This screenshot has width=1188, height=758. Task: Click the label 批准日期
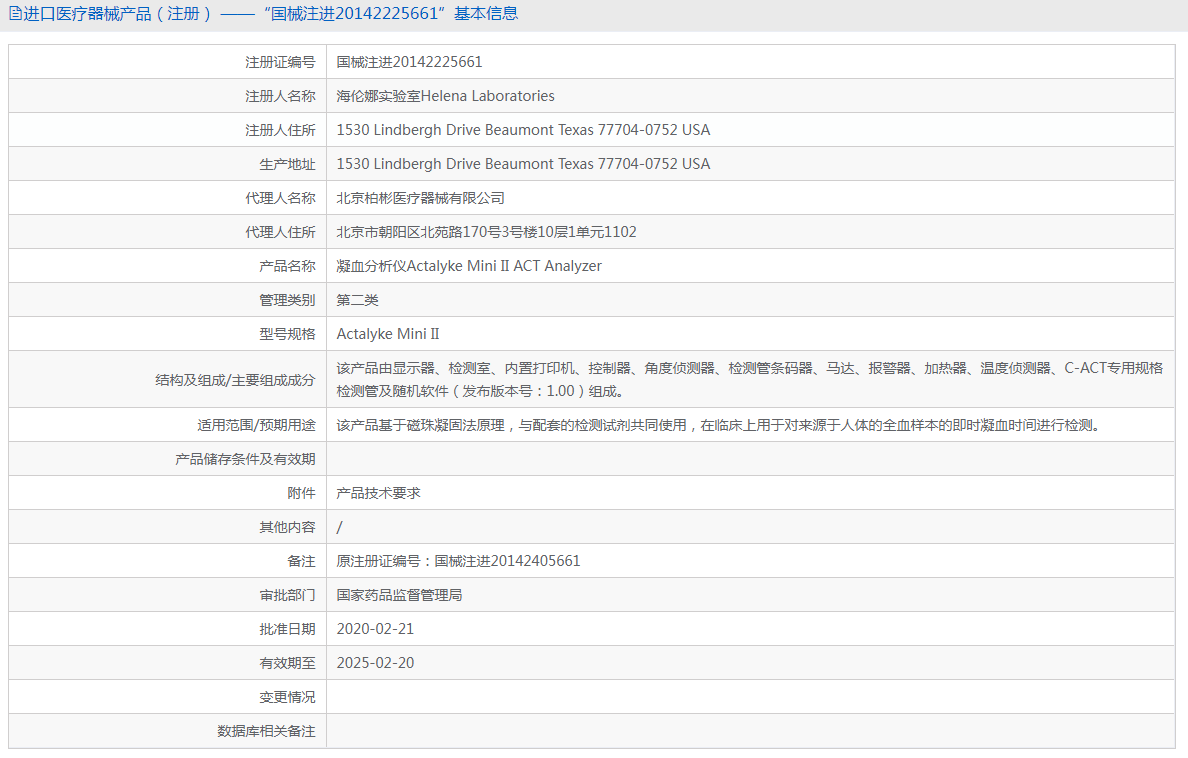pos(286,631)
